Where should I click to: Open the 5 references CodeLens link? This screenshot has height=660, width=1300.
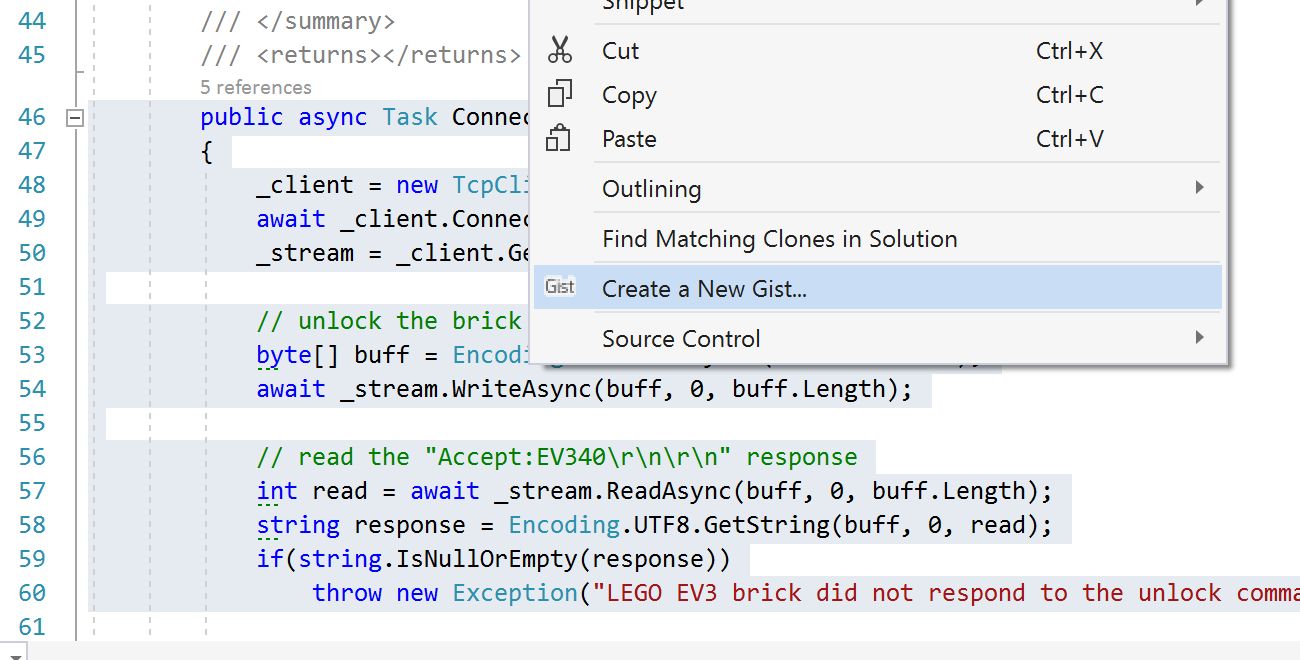click(256, 87)
